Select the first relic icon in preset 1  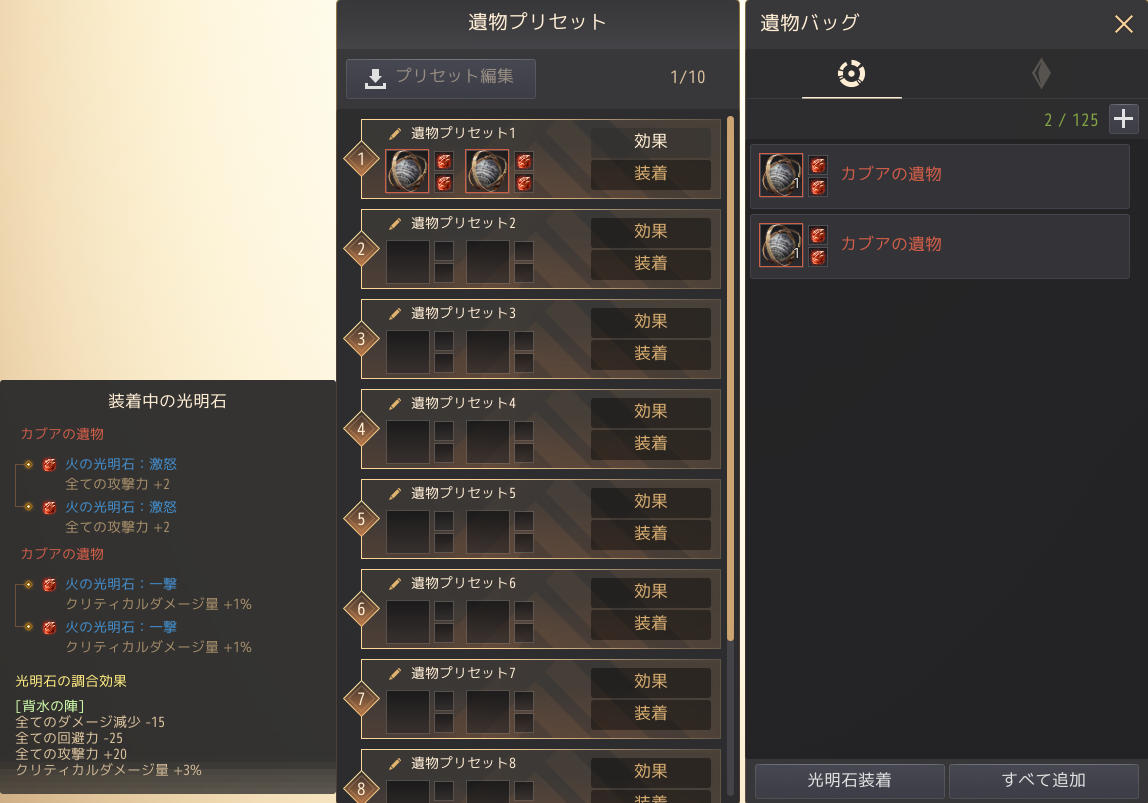pyautogui.click(x=407, y=171)
